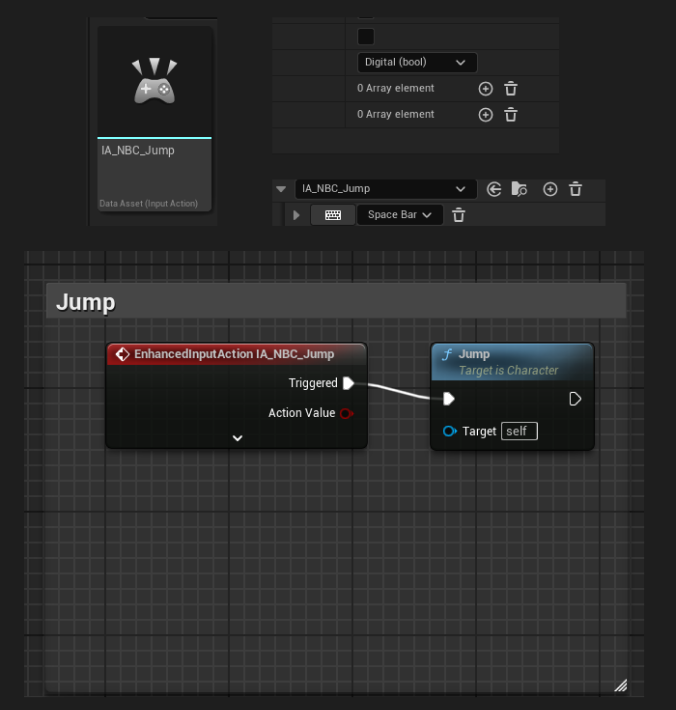Viewport: 676px width, 710px height.
Task: Collapse the IA_NBC_Jump mapping triangle
Action: pos(281,189)
